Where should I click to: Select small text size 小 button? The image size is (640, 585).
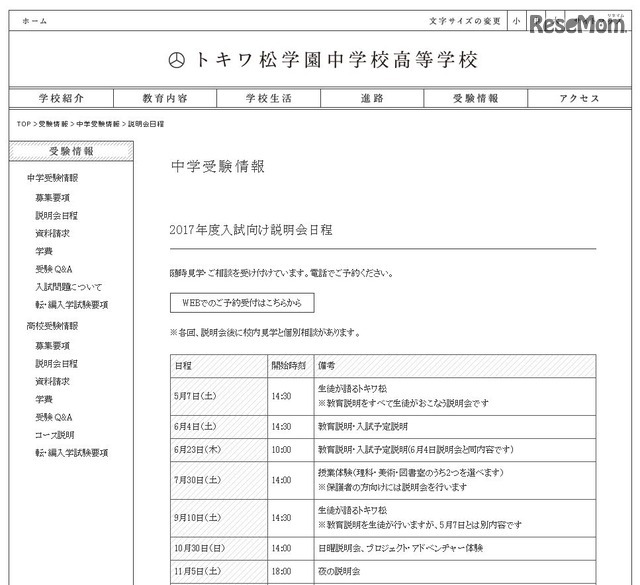click(x=516, y=21)
